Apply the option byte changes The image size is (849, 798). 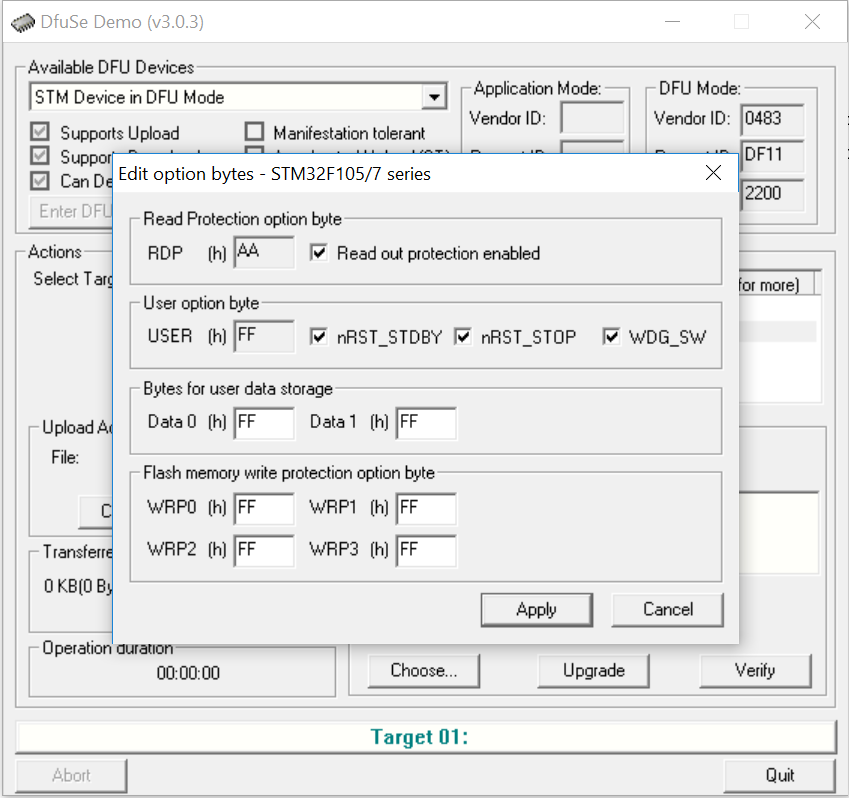tap(537, 610)
